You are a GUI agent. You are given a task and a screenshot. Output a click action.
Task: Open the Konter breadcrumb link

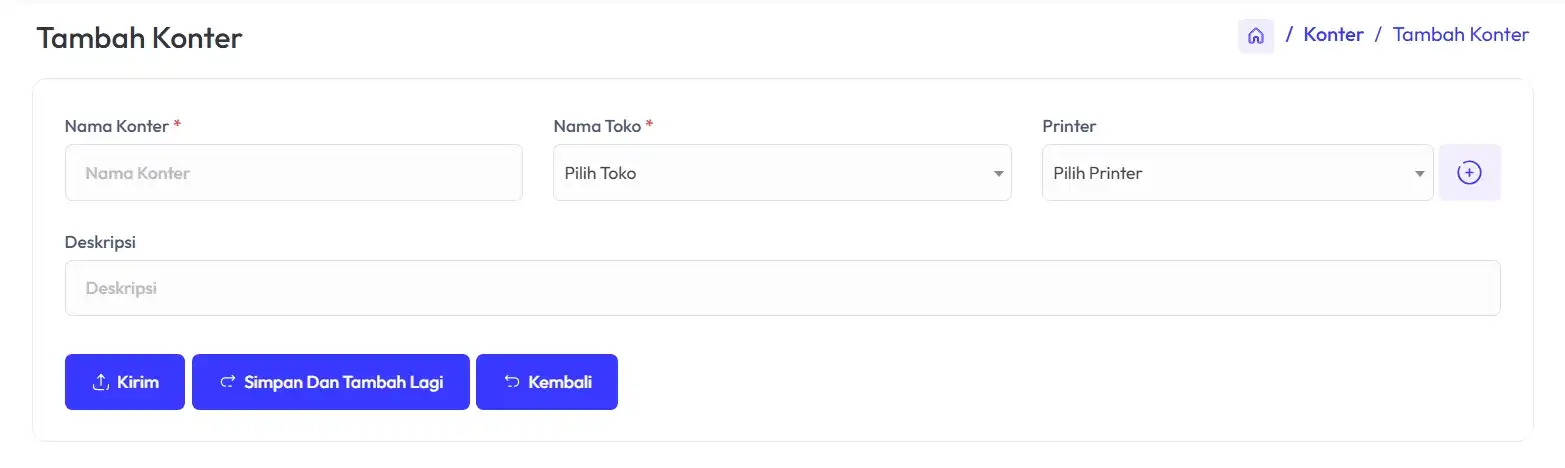coord(1333,35)
